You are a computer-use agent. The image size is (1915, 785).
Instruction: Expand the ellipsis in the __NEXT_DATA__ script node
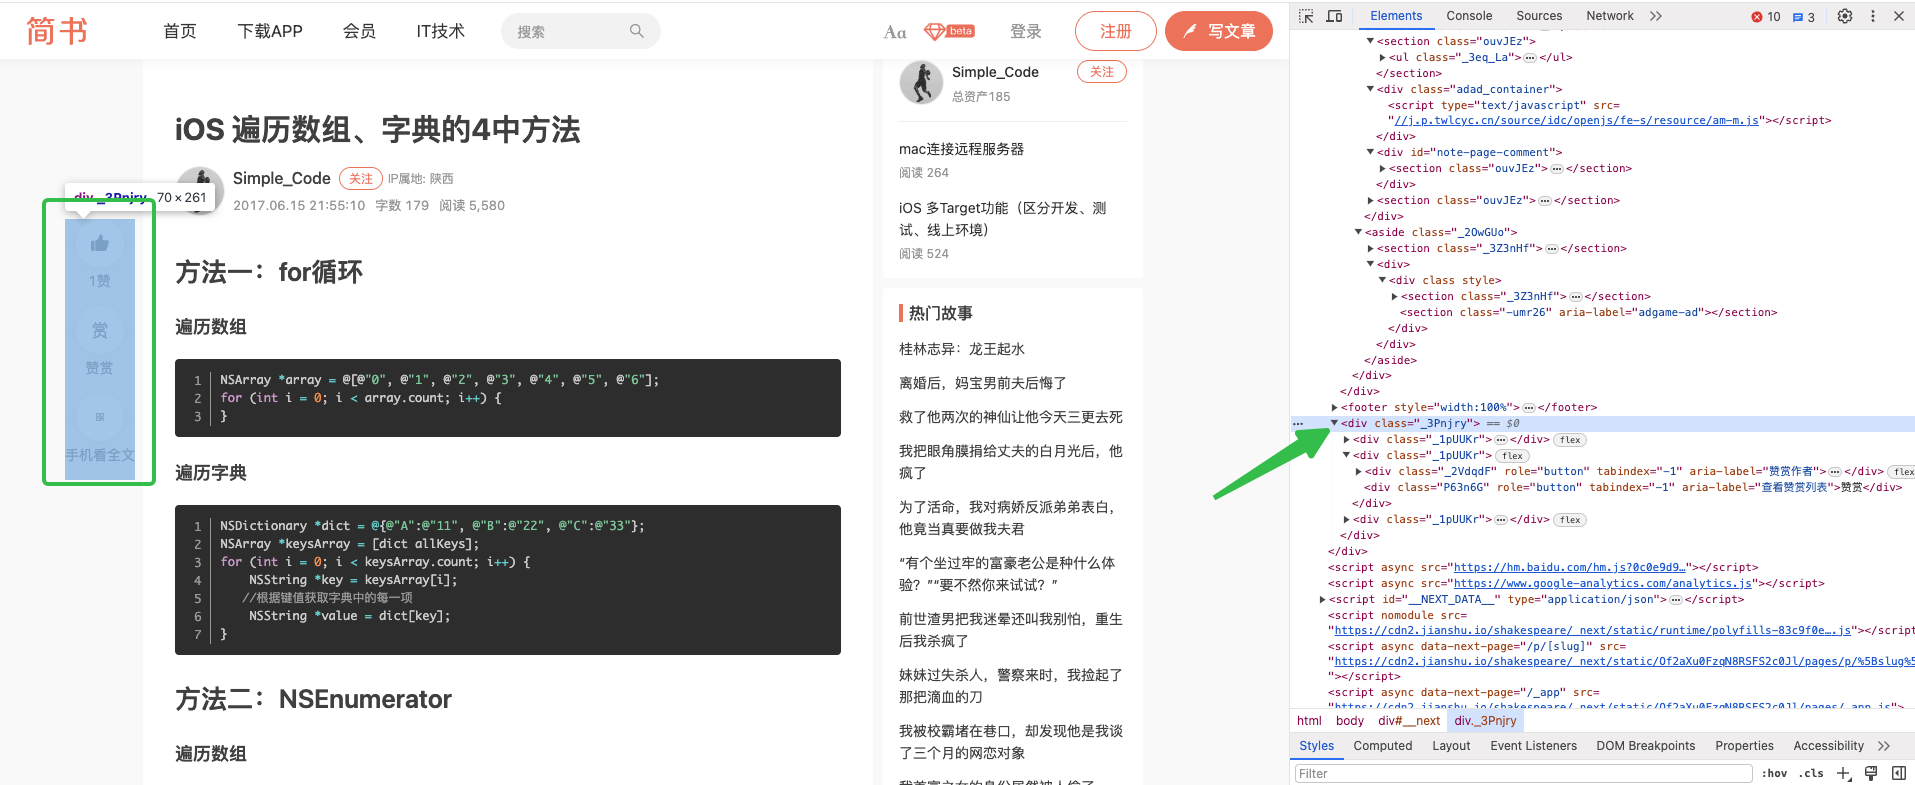coord(1675,599)
